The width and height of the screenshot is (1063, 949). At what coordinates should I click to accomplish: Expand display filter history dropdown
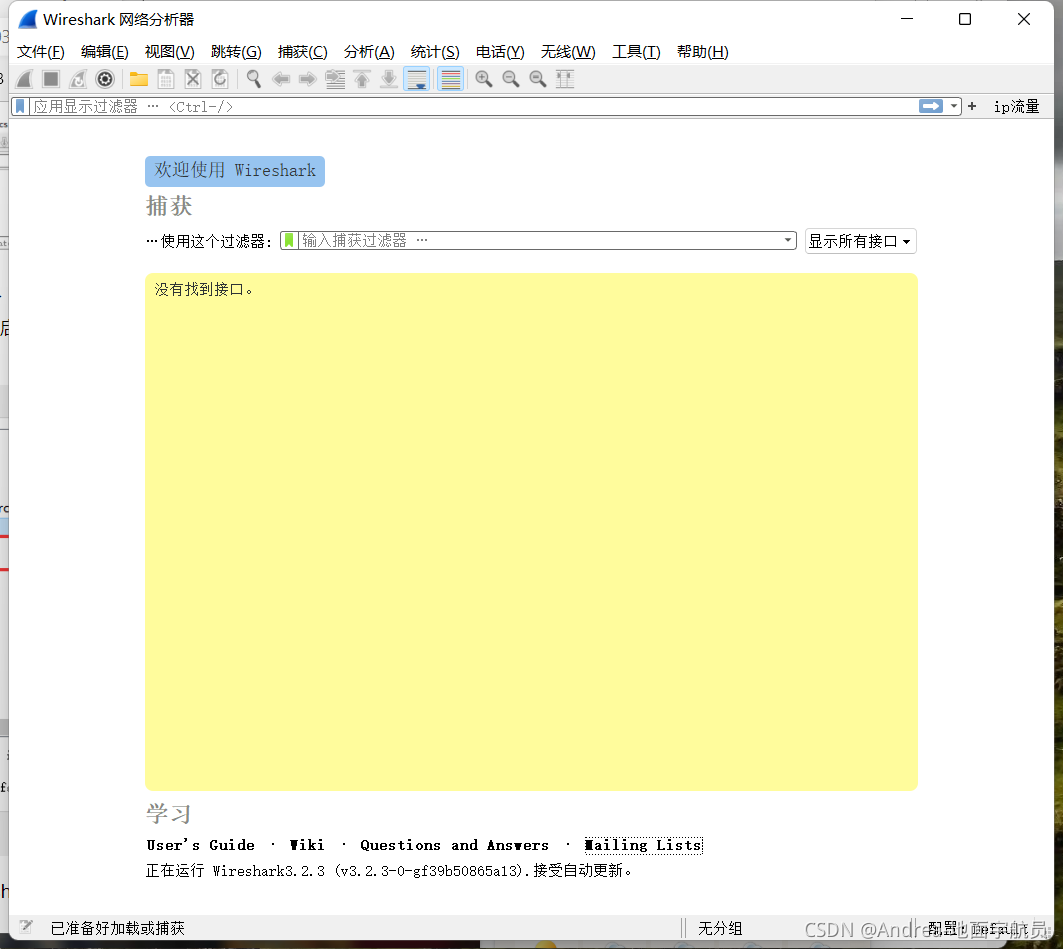(x=954, y=106)
